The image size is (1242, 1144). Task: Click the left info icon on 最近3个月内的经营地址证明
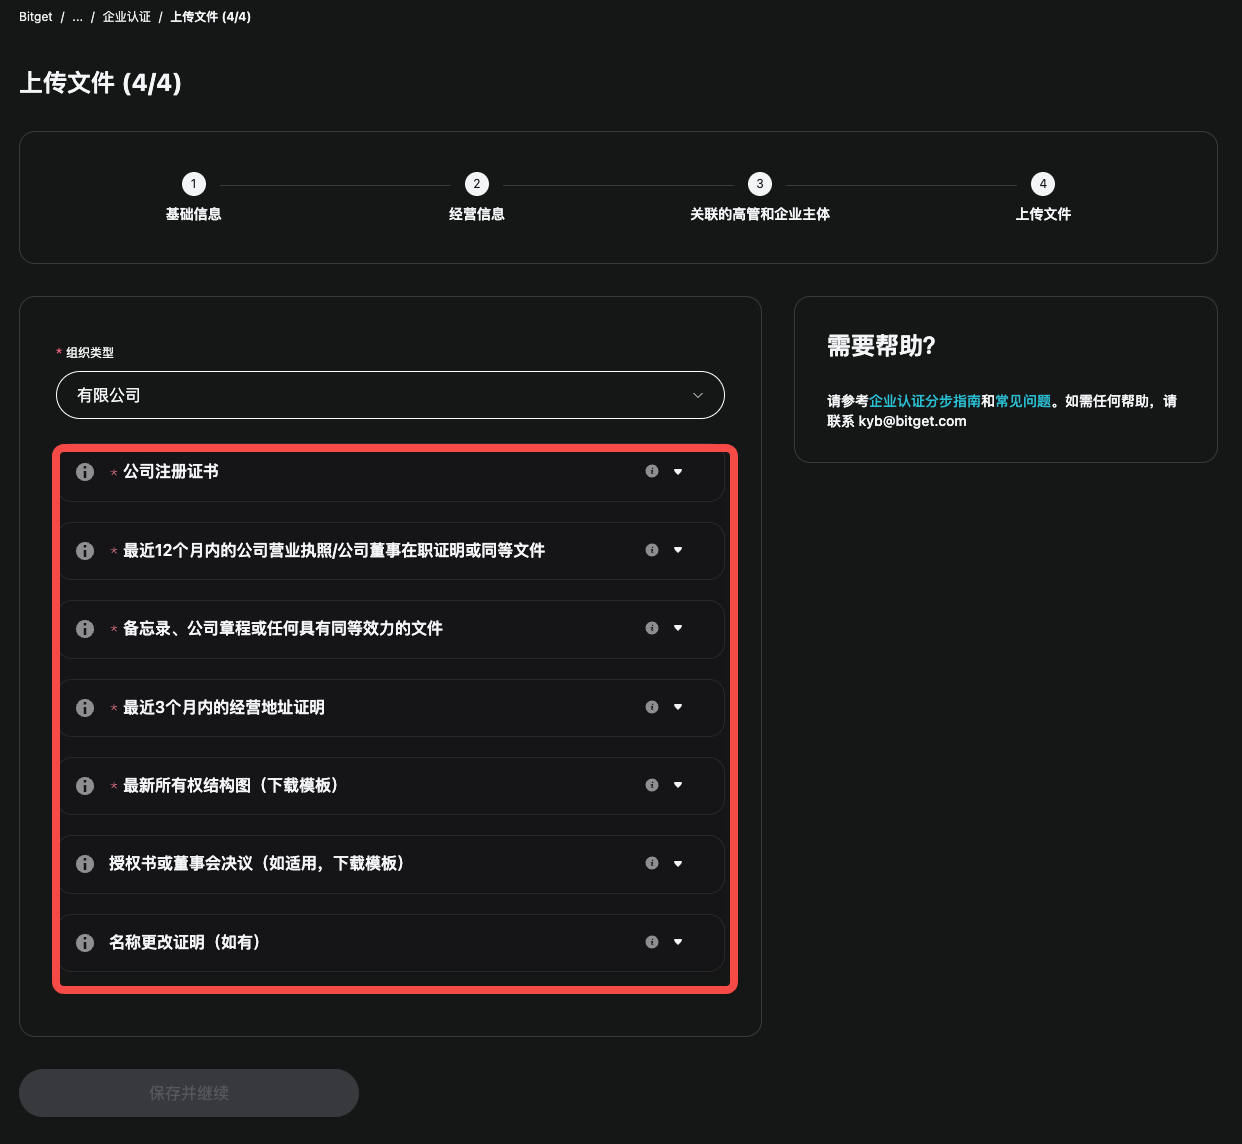pos(85,707)
